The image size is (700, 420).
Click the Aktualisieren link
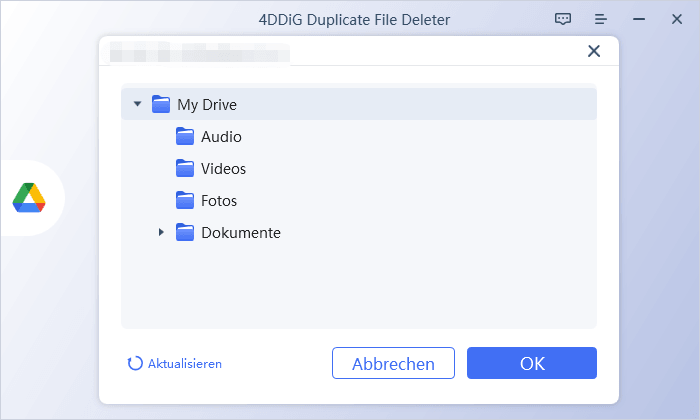click(185, 364)
